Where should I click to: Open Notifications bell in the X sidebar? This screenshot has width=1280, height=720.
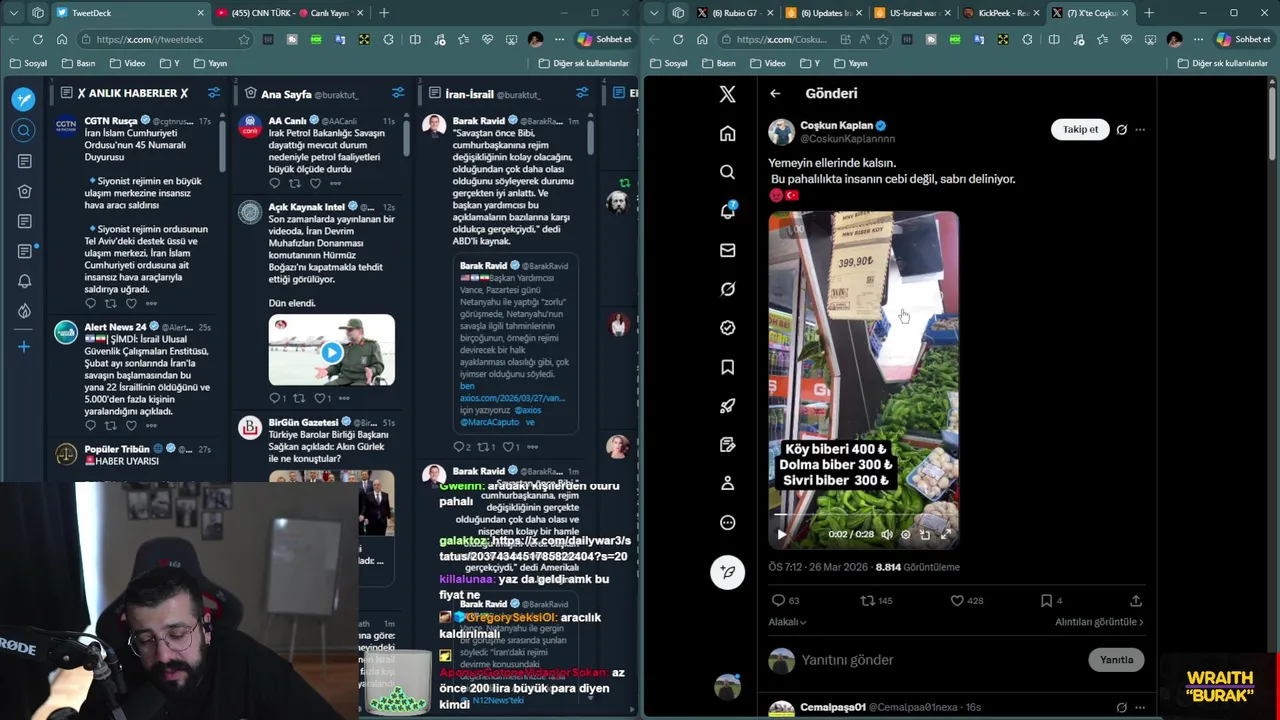click(x=727, y=211)
